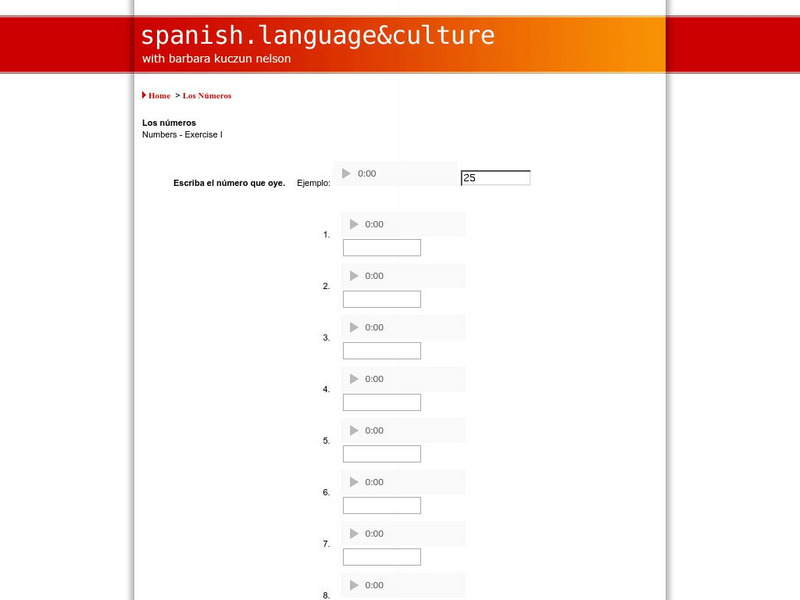Click the Ejemplo answer field containing 25
Image resolution: width=800 pixels, height=600 pixels.
pos(495,178)
